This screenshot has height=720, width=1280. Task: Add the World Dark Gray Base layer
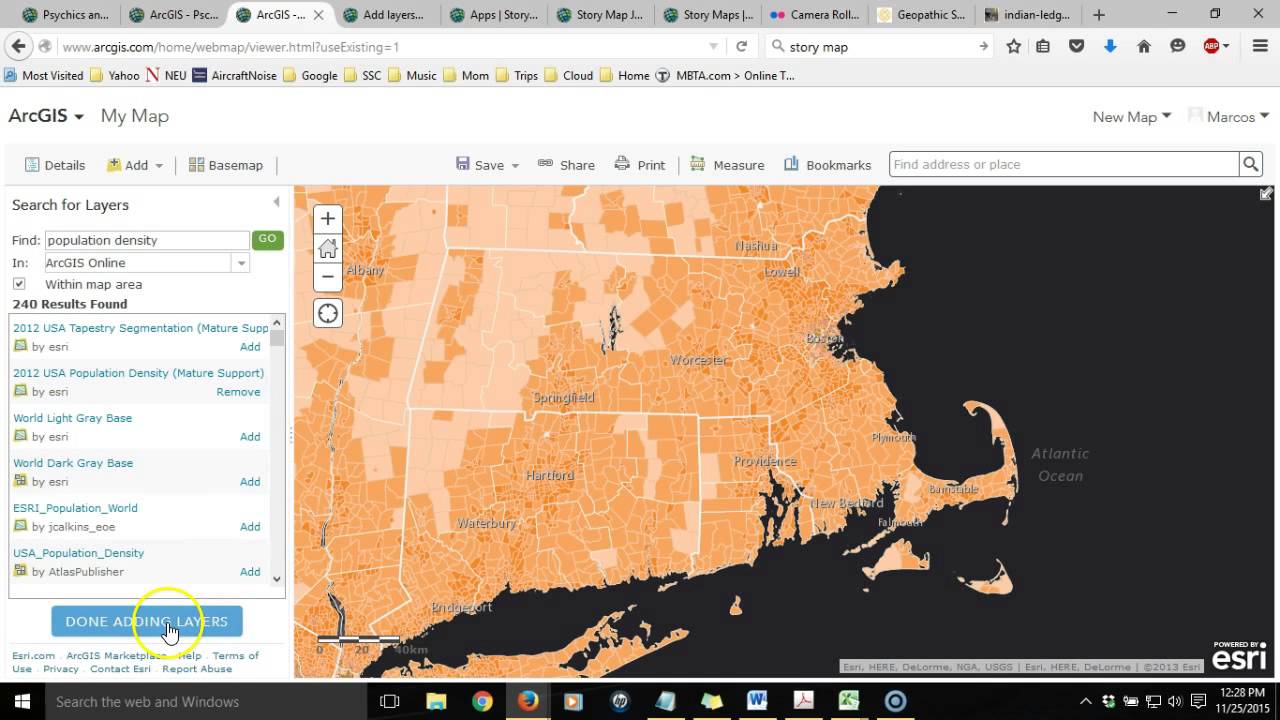click(x=250, y=482)
